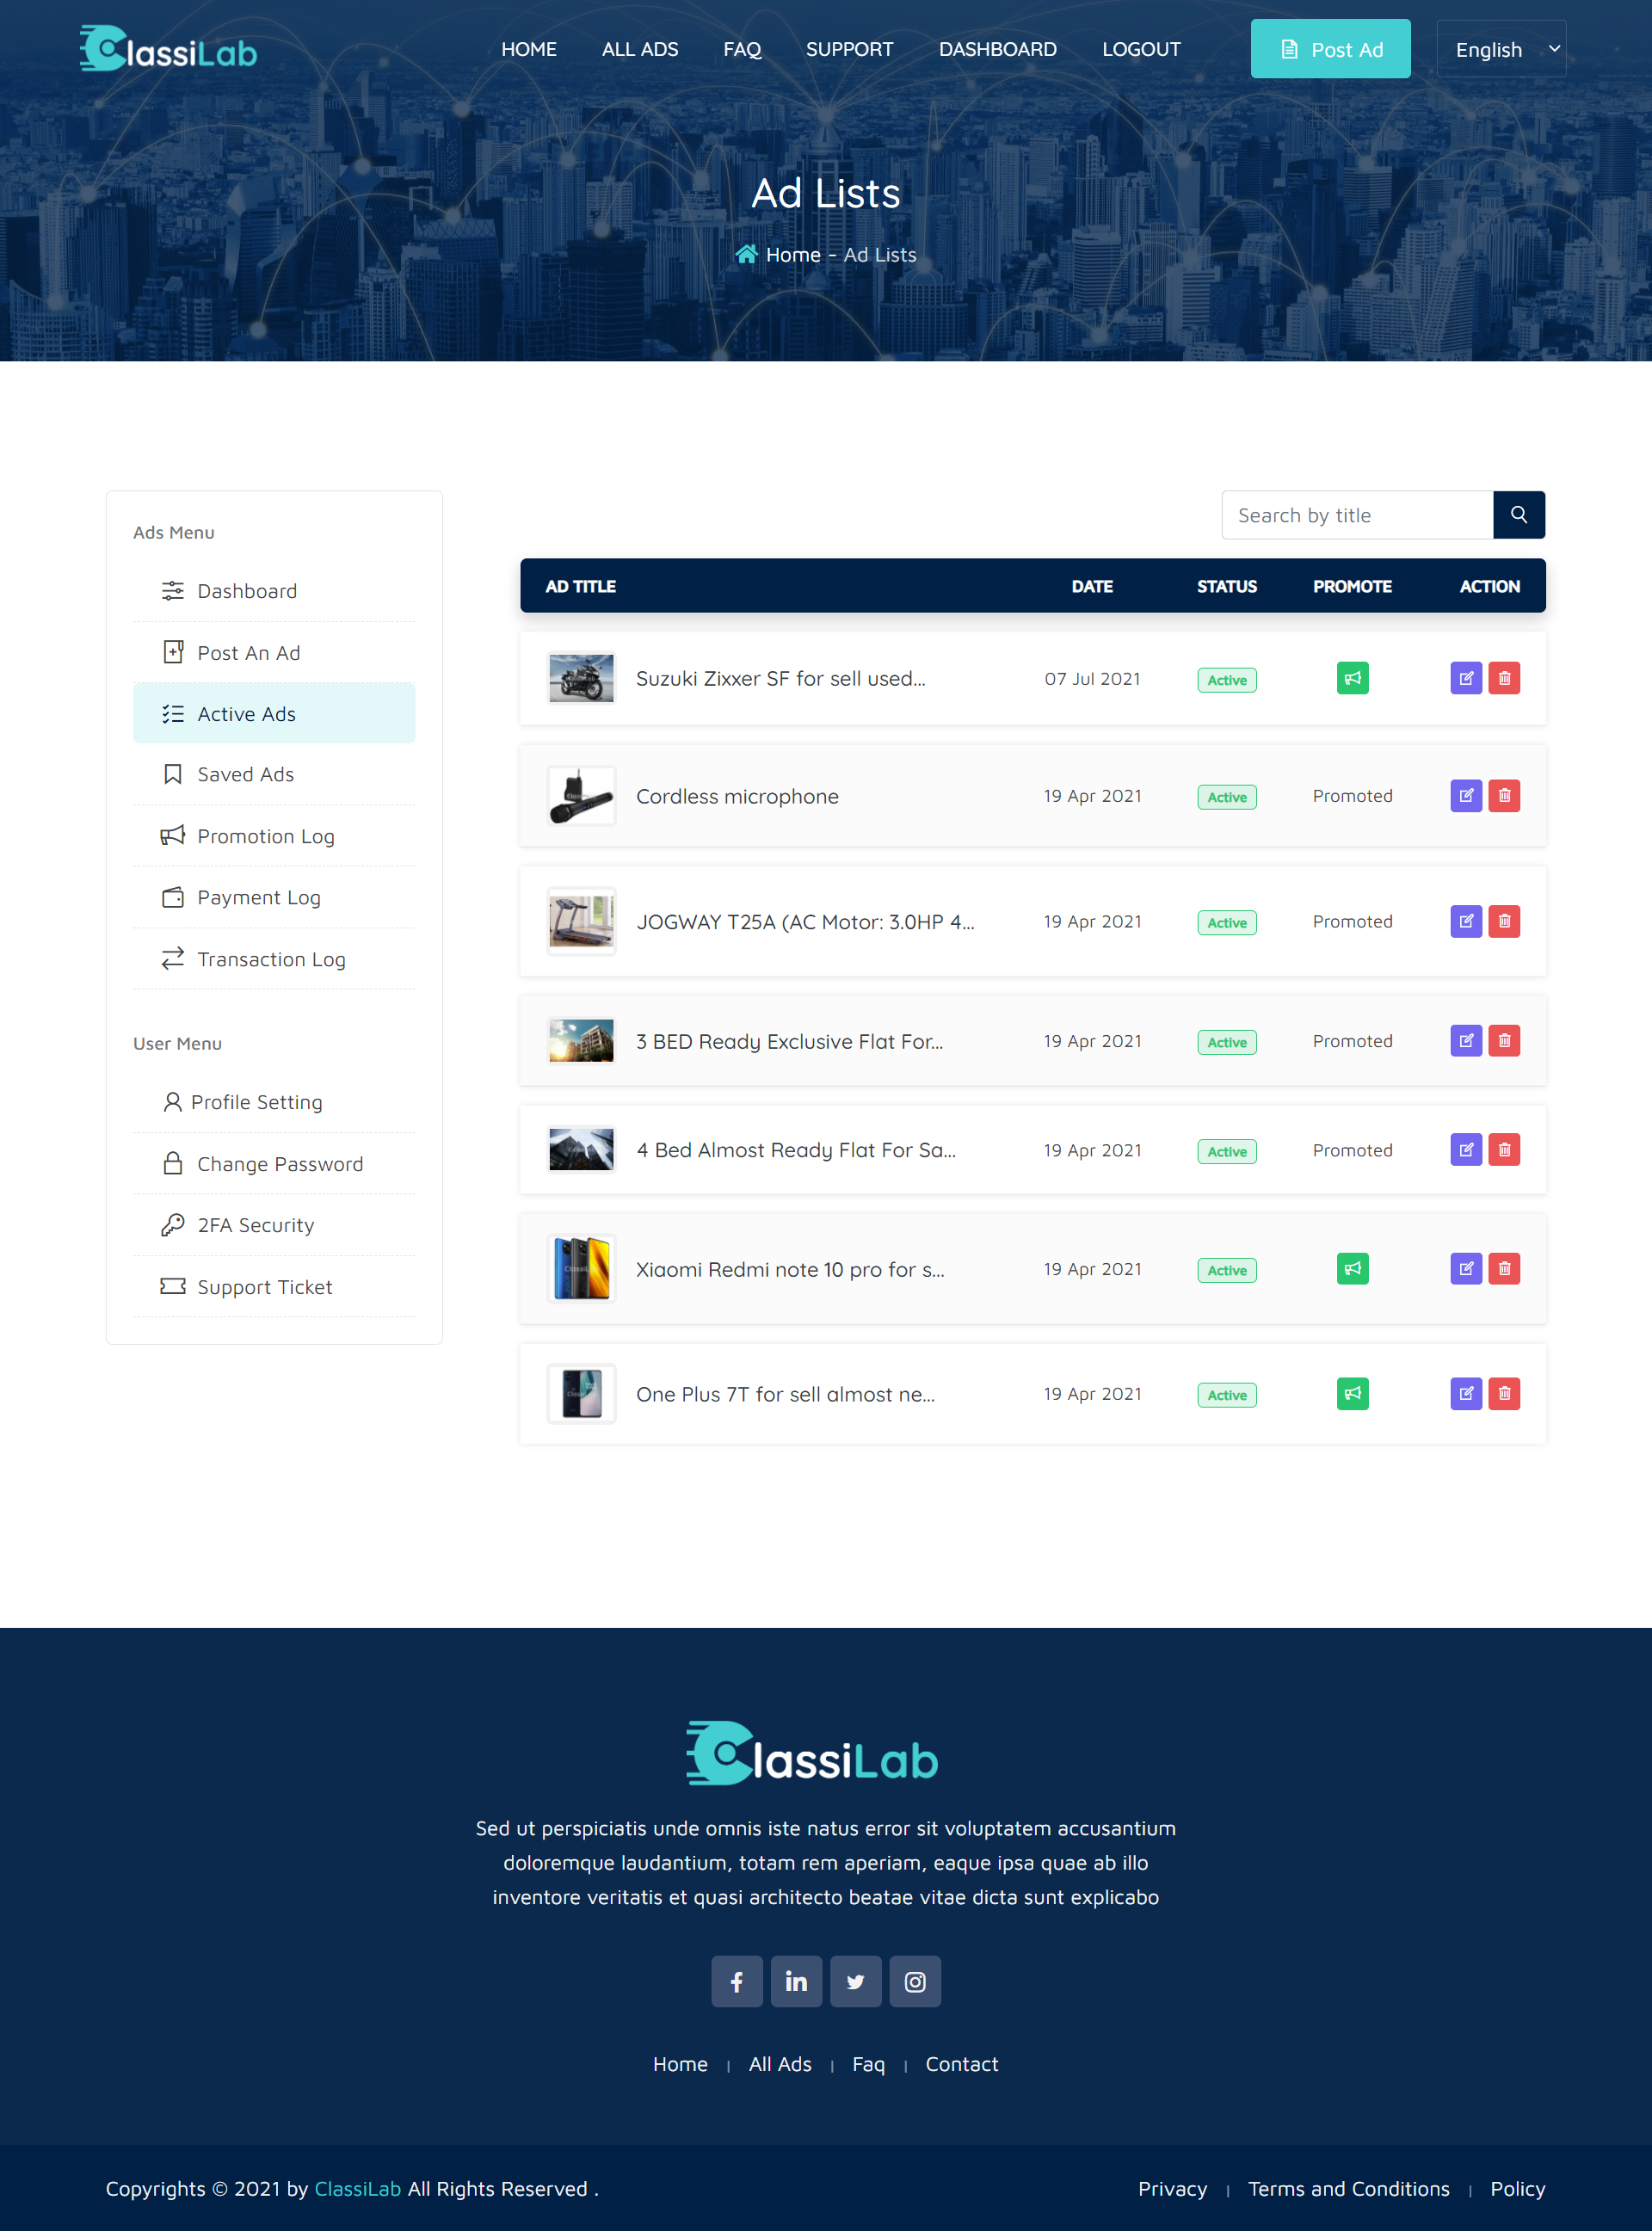
Task: Focus the Search by title field
Action: [1356, 515]
